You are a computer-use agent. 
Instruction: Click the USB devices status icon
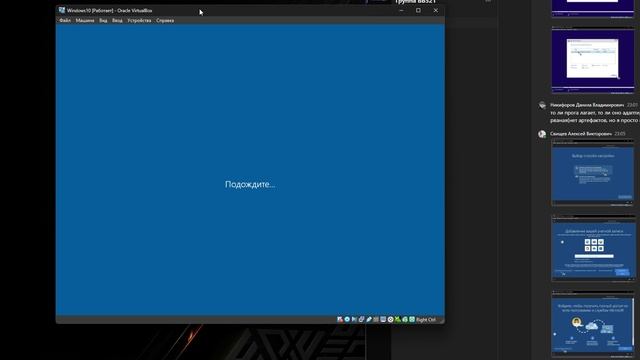(369, 320)
